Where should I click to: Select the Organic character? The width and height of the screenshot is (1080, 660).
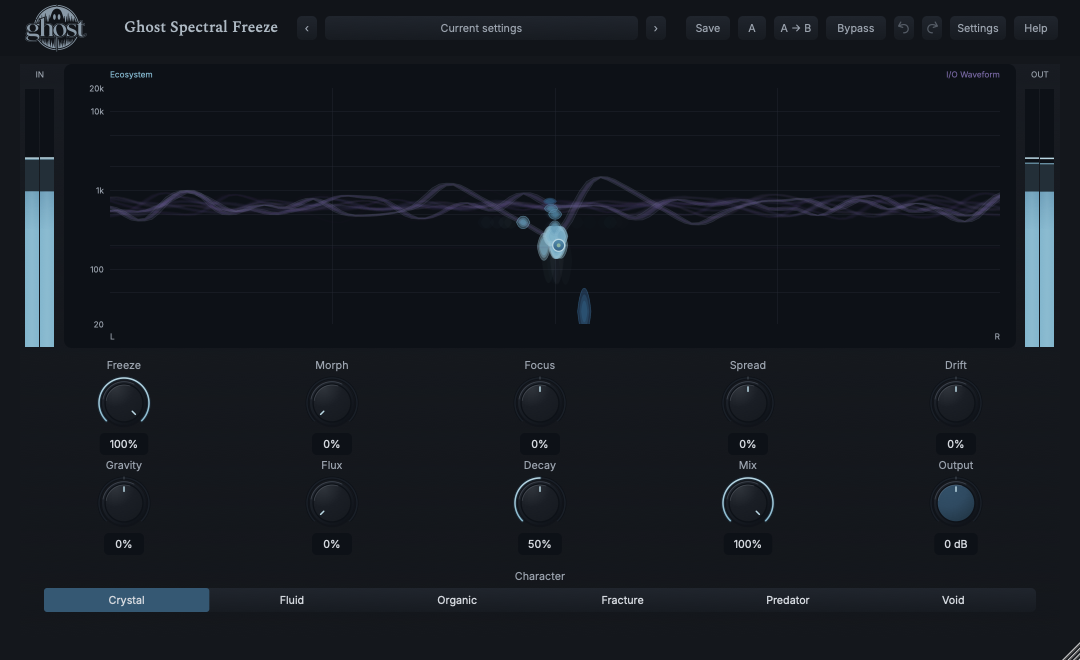pos(457,600)
